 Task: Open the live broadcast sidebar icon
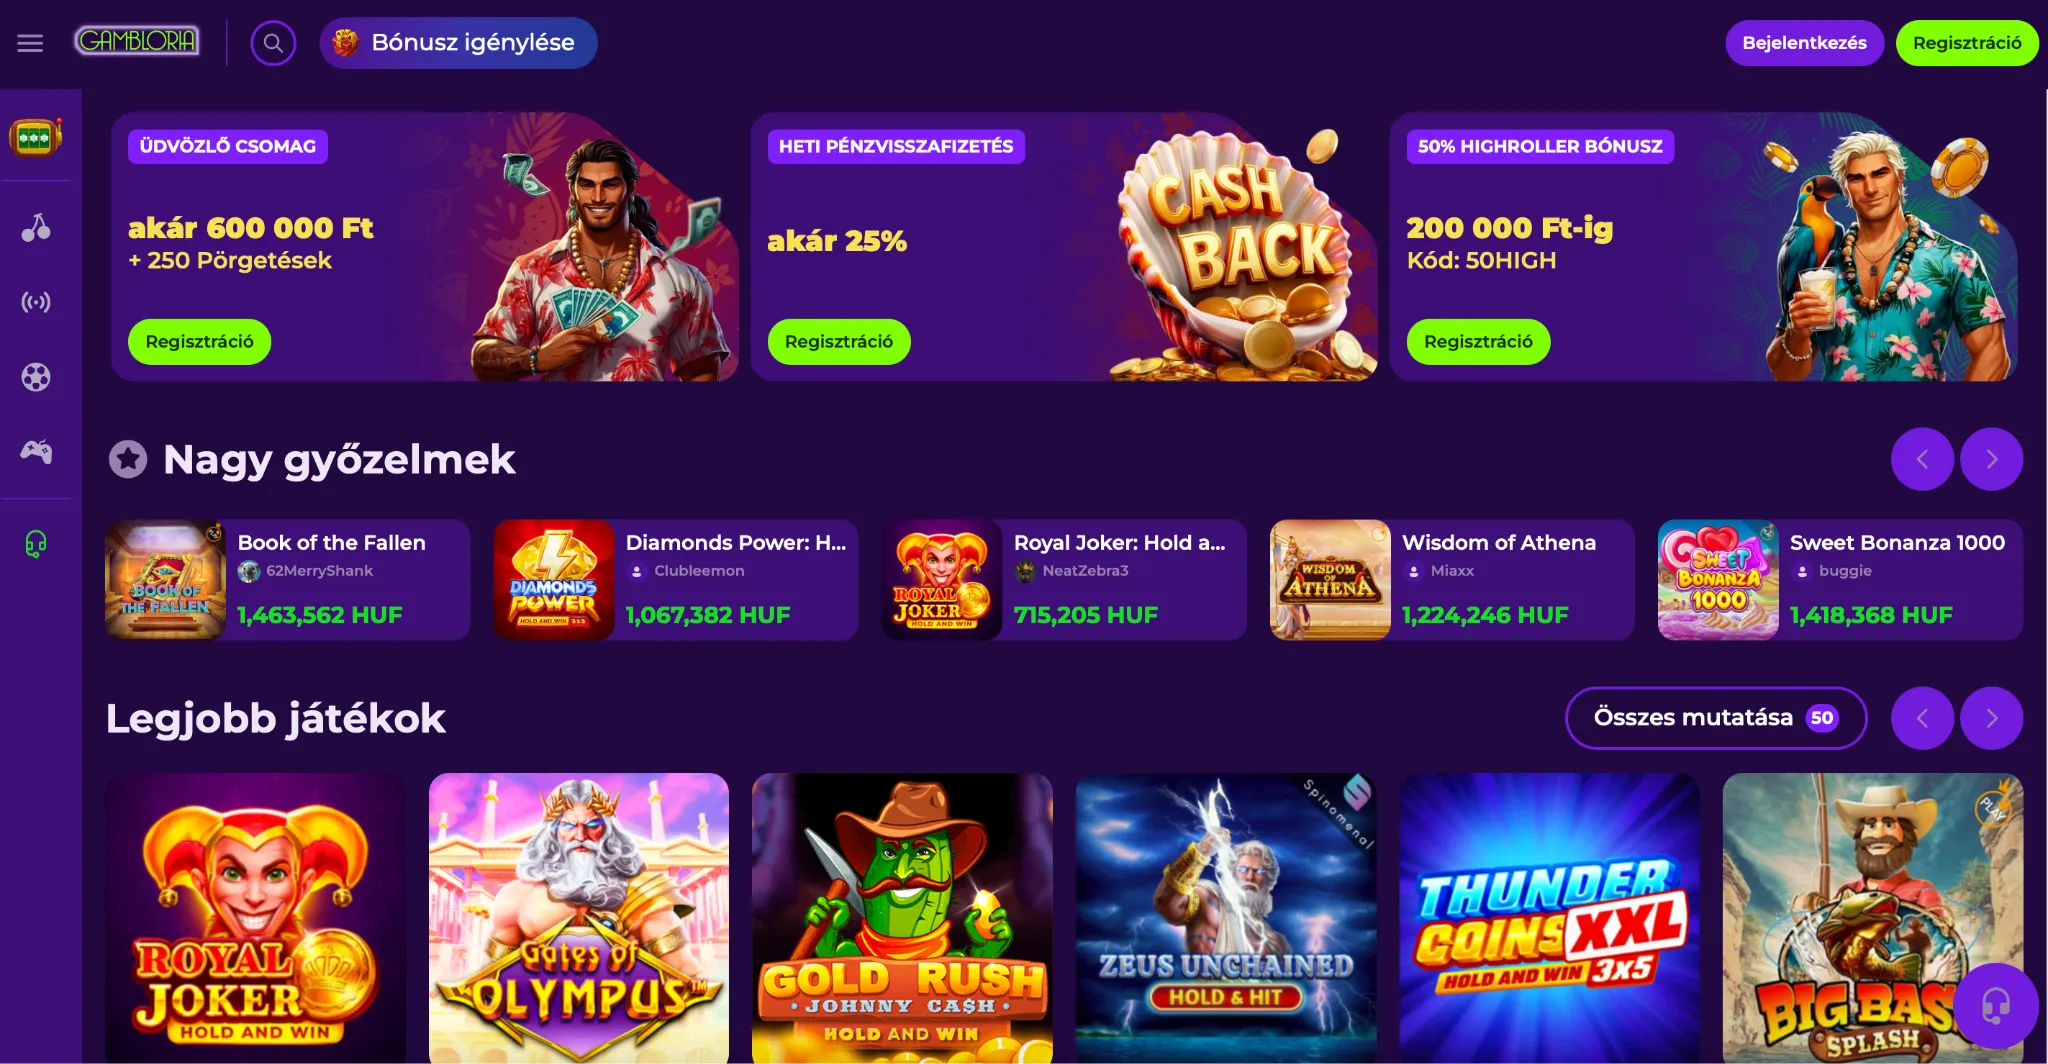point(36,302)
